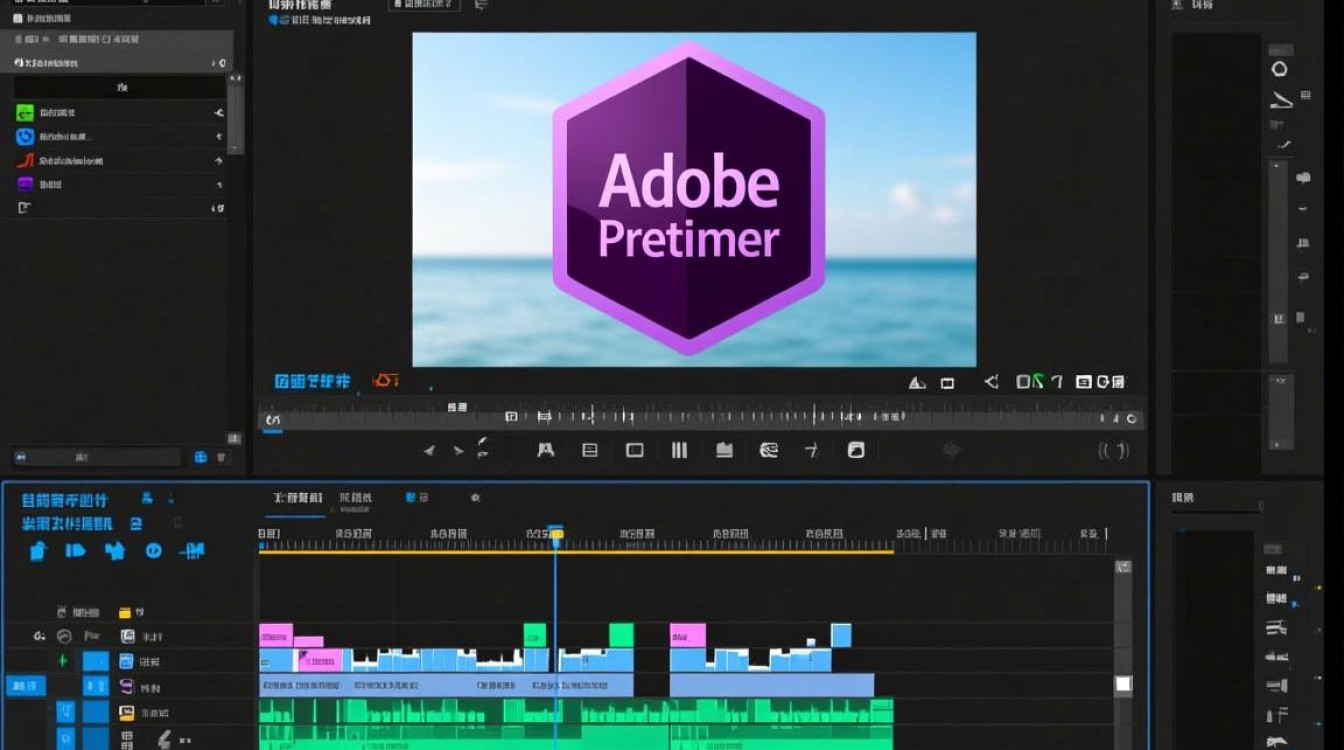Expand the green icon row's arrow in project list

219,113
